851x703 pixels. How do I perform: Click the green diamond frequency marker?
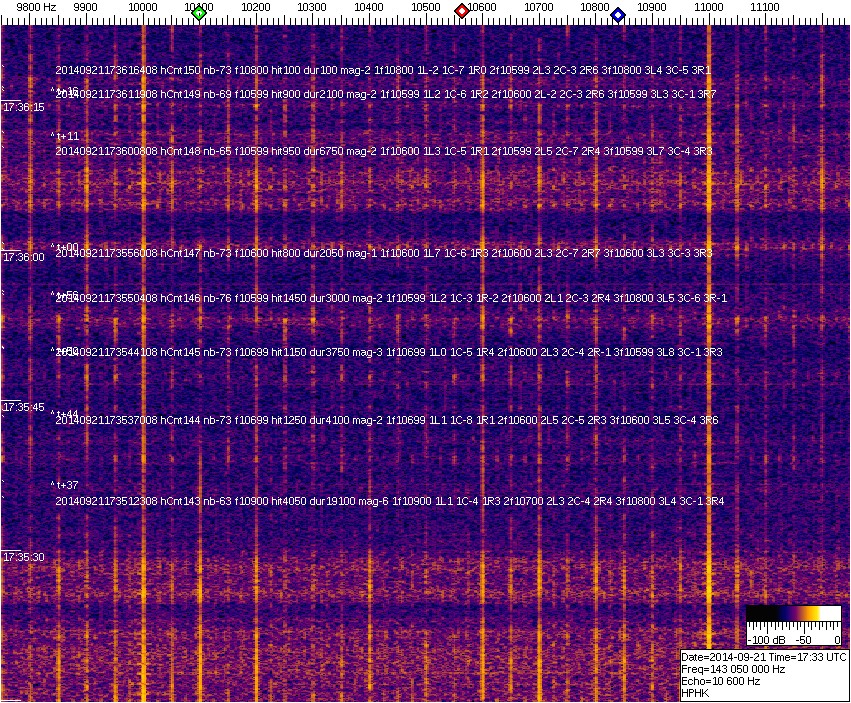click(x=199, y=13)
